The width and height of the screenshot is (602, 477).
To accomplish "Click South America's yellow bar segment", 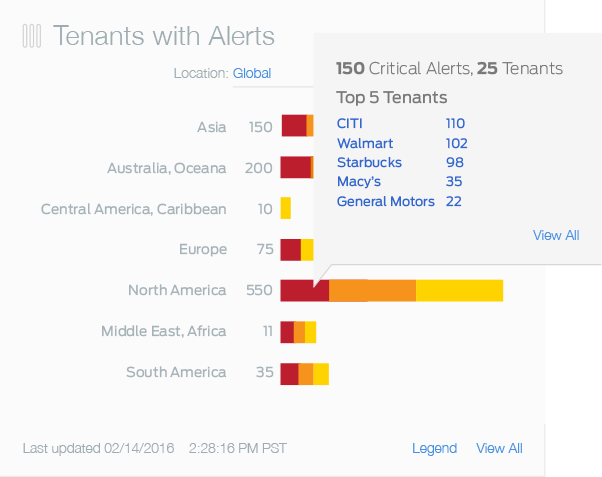I will [321, 373].
